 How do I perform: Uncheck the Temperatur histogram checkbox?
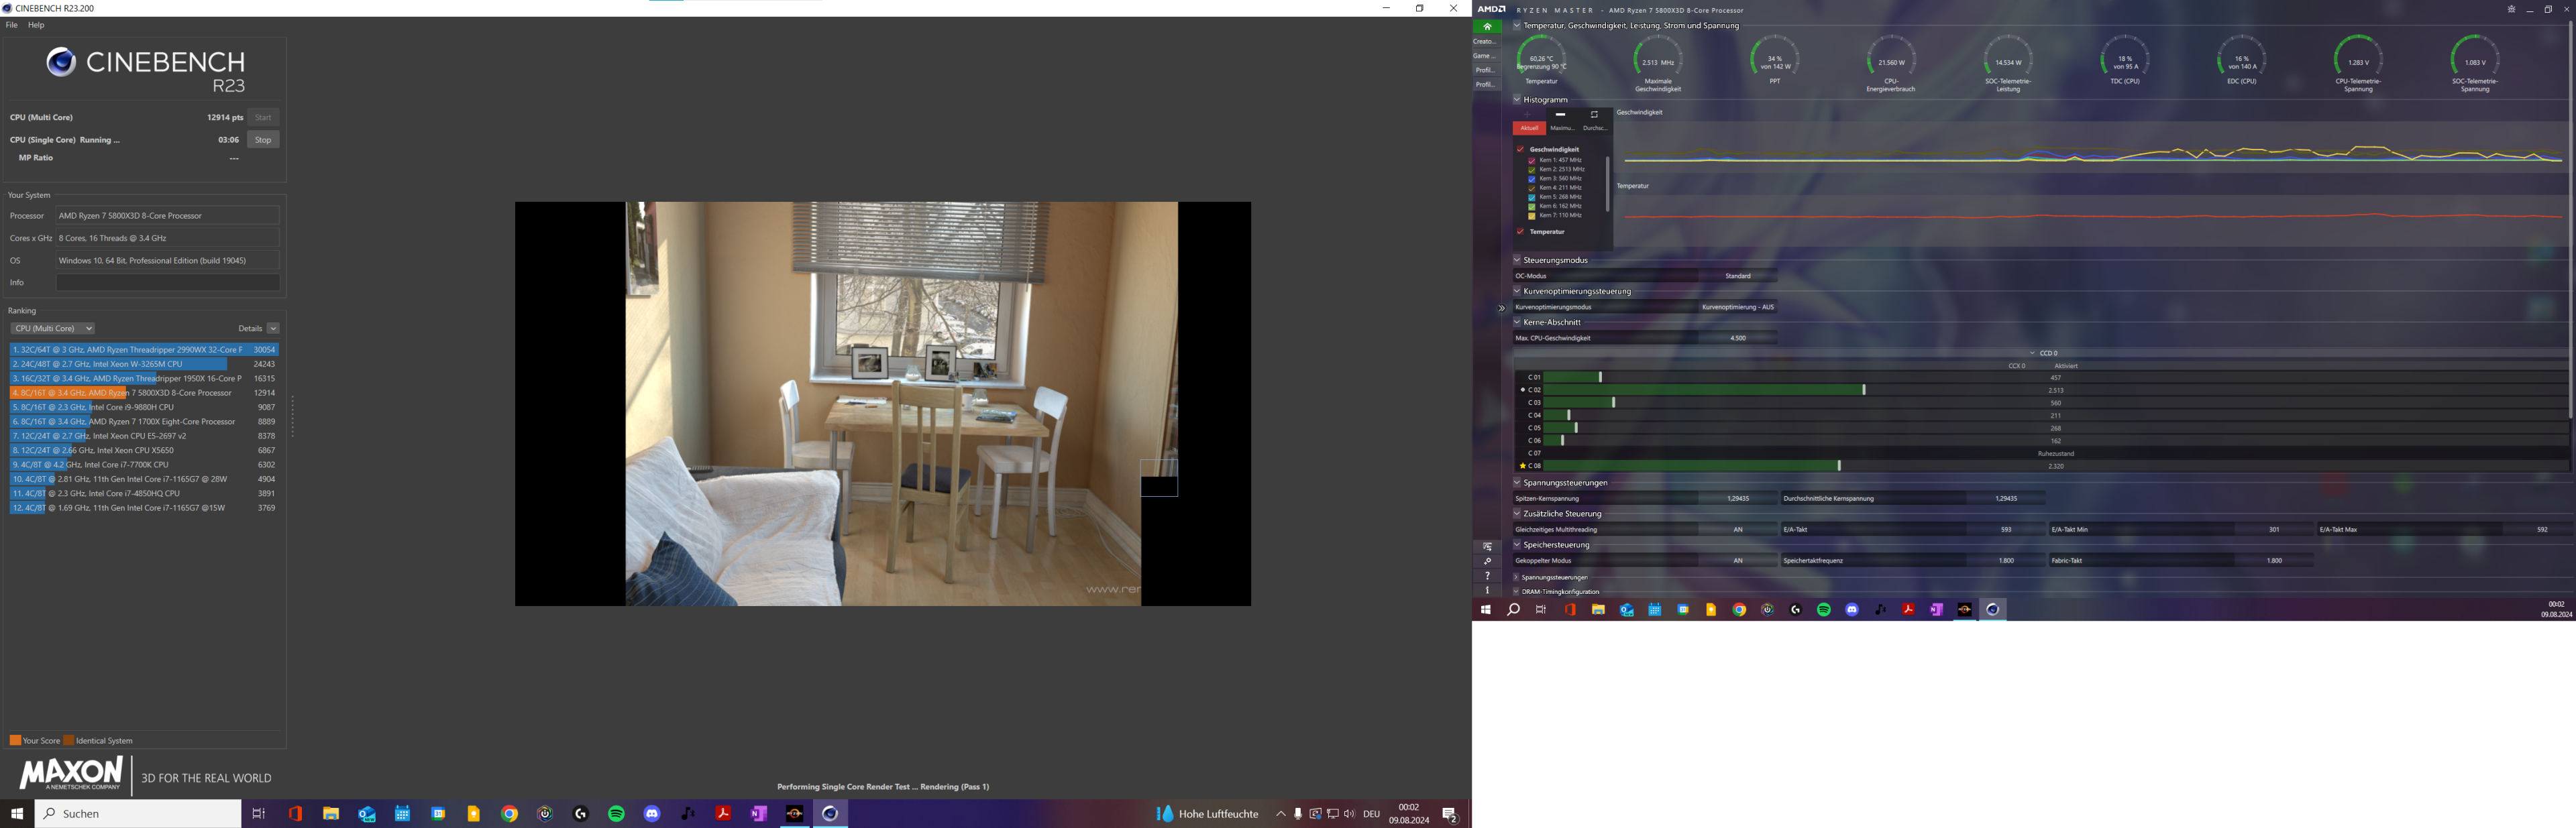coord(1520,232)
